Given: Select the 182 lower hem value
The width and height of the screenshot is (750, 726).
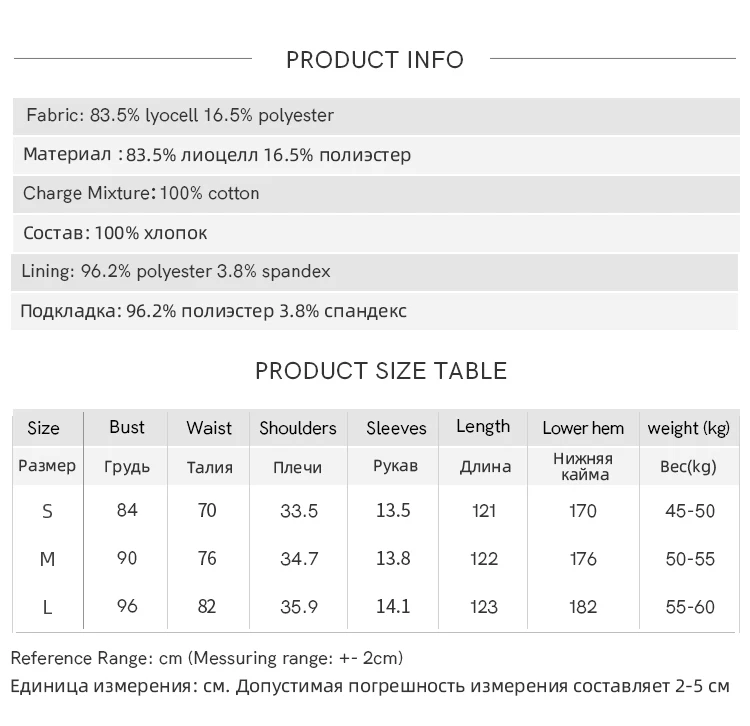Looking at the screenshot, I should coord(583,607).
